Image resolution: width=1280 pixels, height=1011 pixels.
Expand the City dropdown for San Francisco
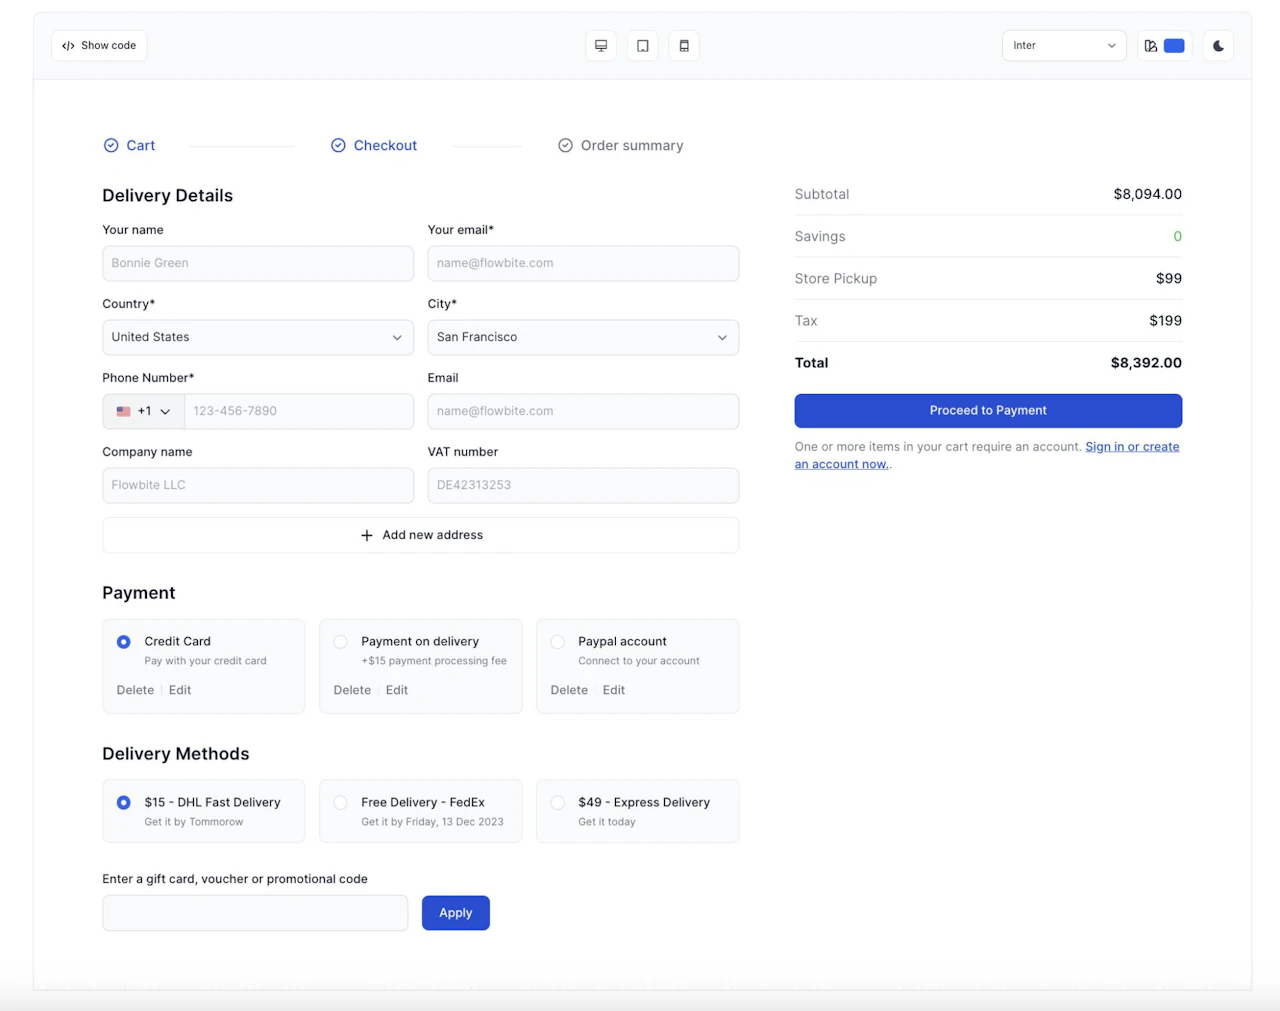click(583, 337)
